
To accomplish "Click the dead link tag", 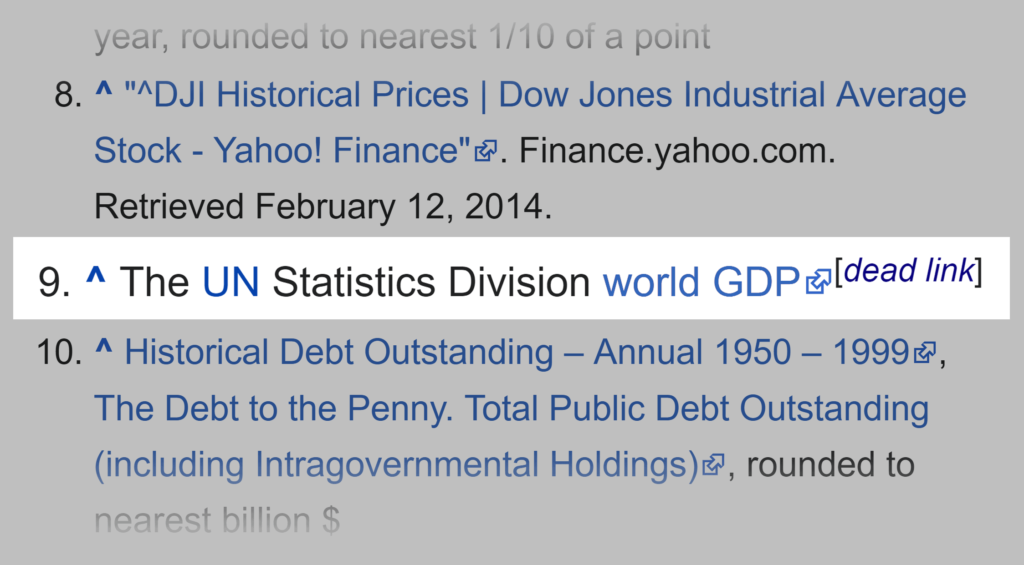I will pyautogui.click(x=909, y=271).
